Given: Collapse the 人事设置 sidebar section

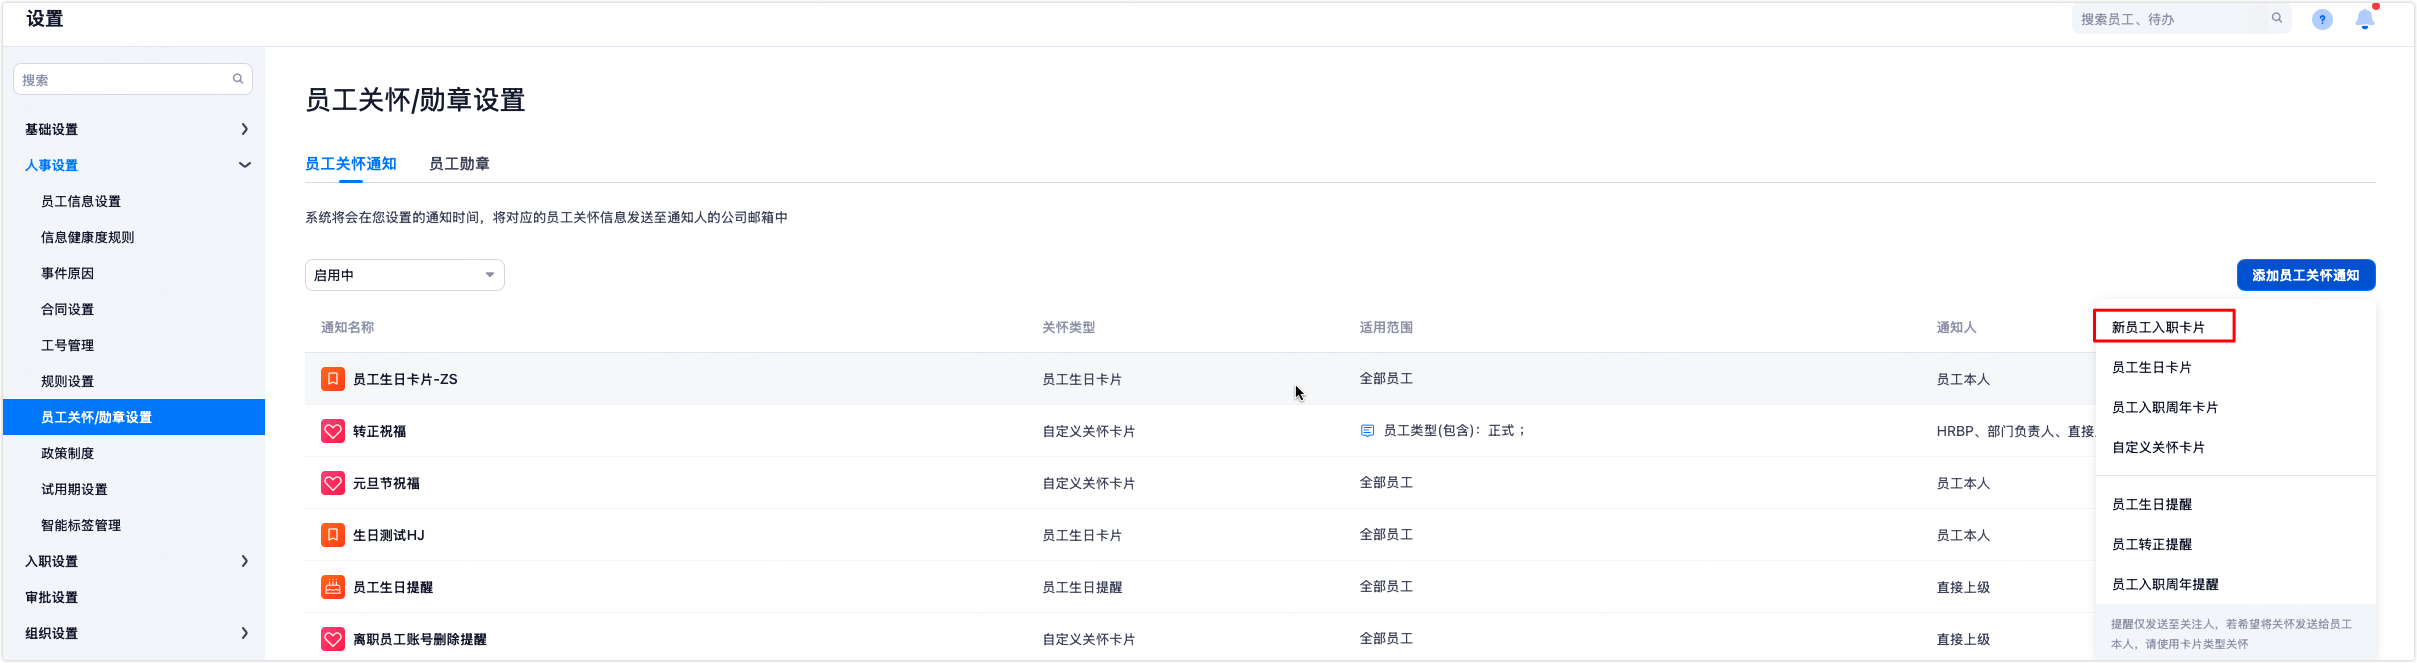Looking at the screenshot, I should point(244,165).
